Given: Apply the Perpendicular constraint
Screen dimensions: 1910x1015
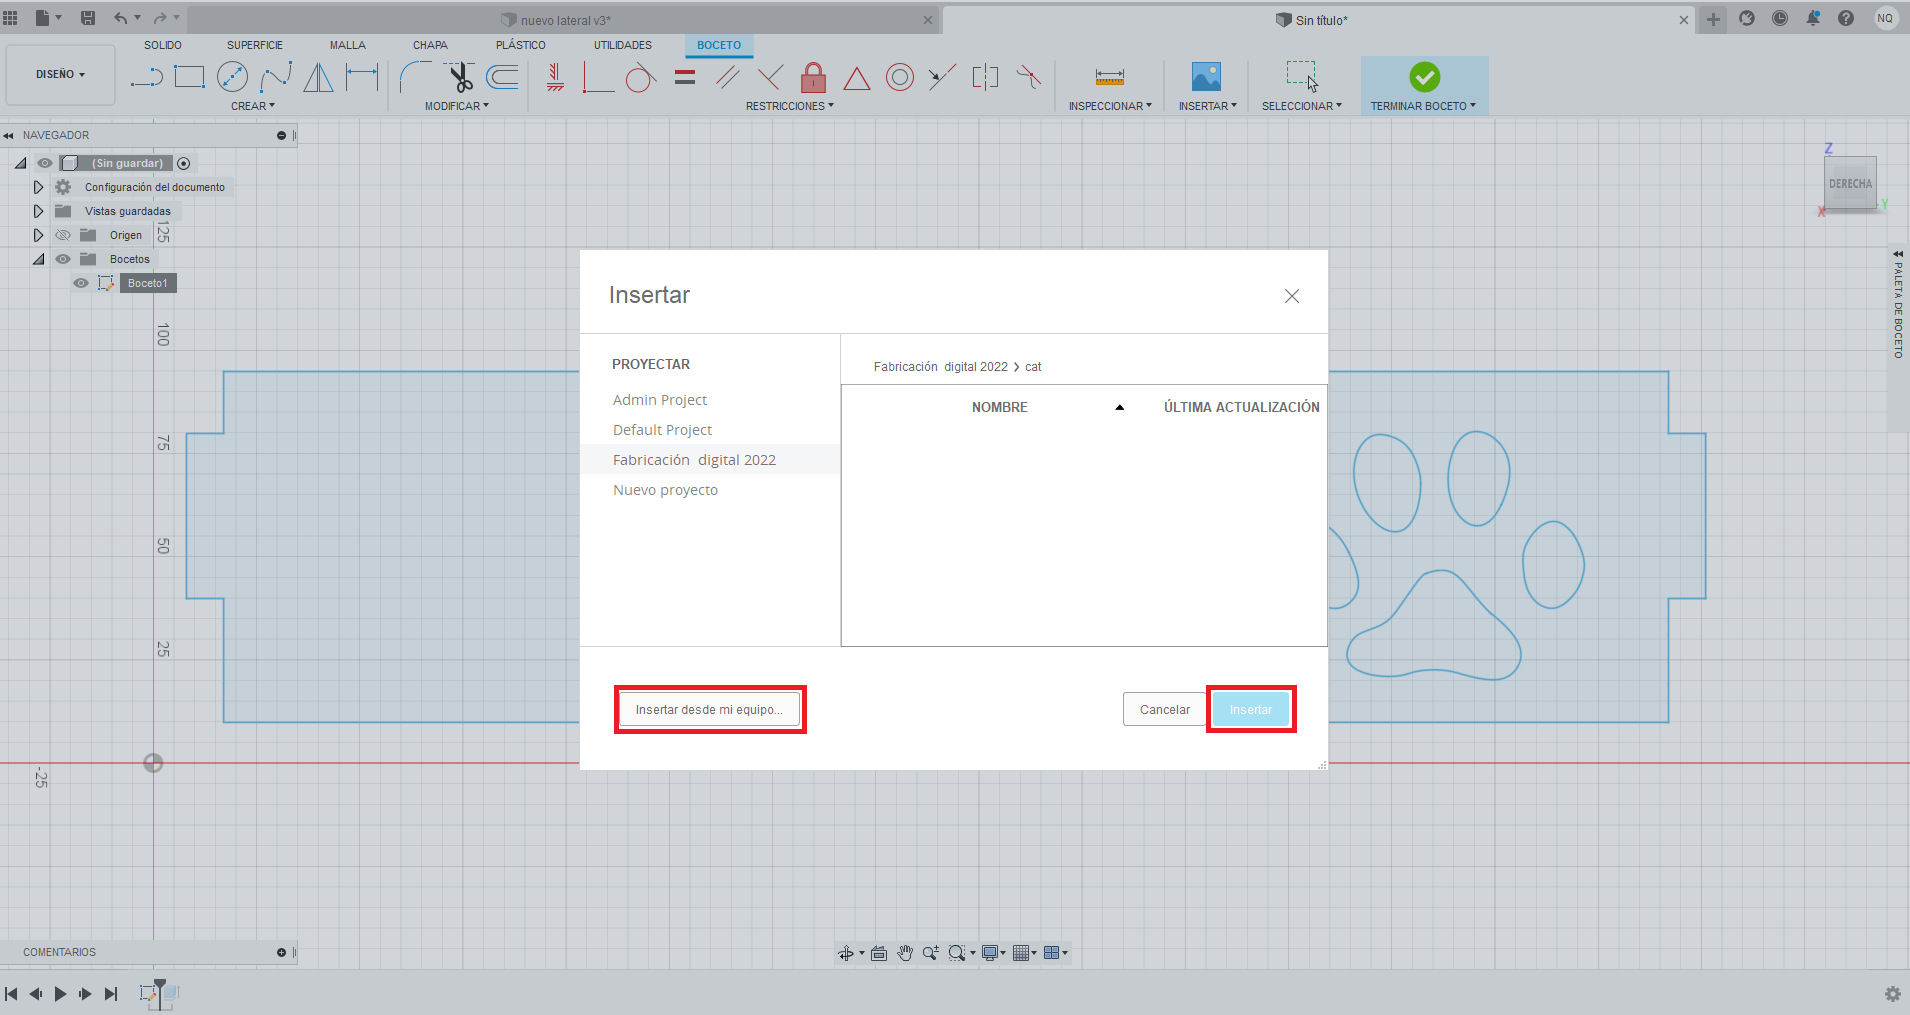Looking at the screenshot, I should 770,77.
